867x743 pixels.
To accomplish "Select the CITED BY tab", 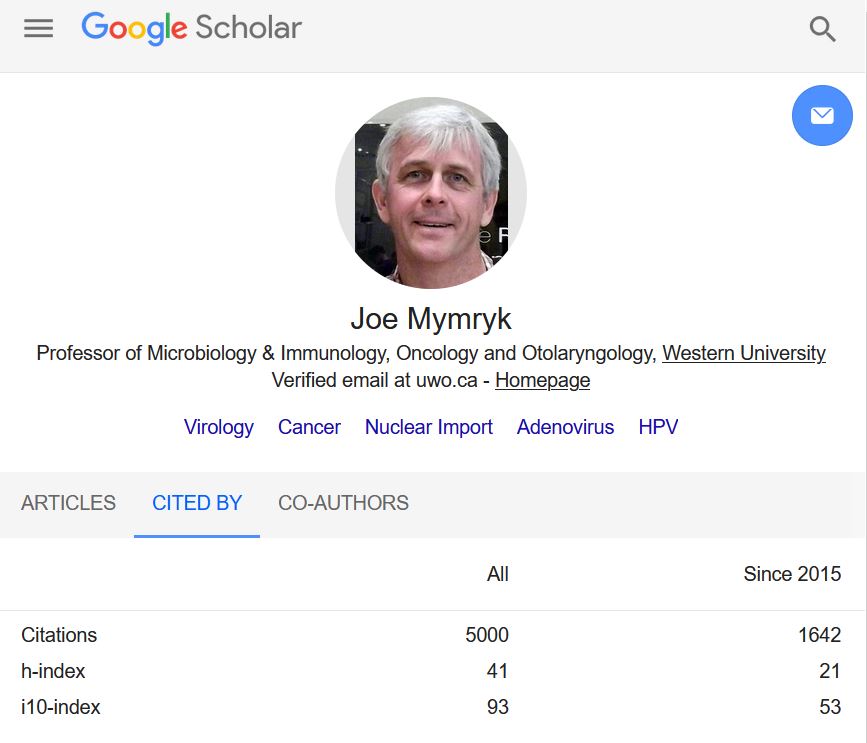I will (196, 503).
